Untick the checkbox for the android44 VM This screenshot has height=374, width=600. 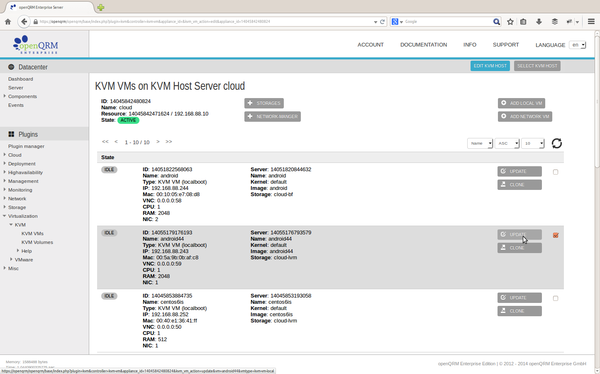coord(556,235)
